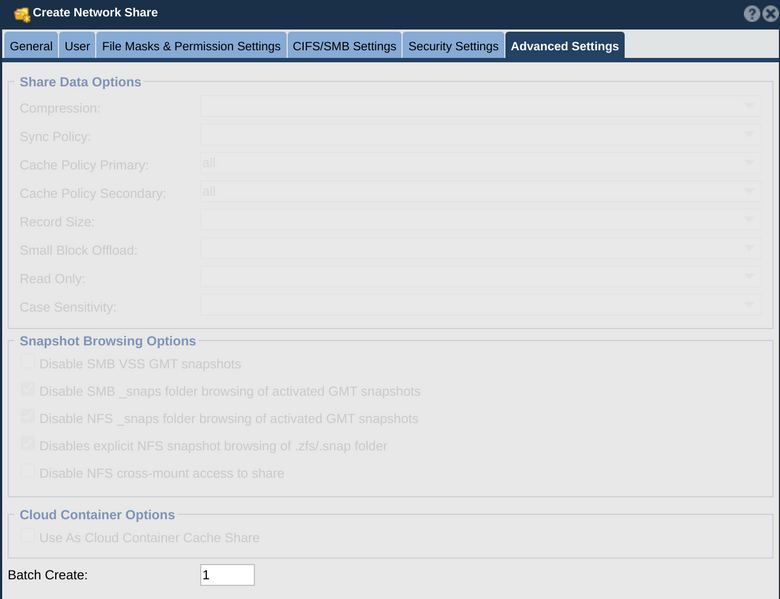This screenshot has width=780, height=599.
Task: Click the Create Network Share title text
Action: [96, 12]
